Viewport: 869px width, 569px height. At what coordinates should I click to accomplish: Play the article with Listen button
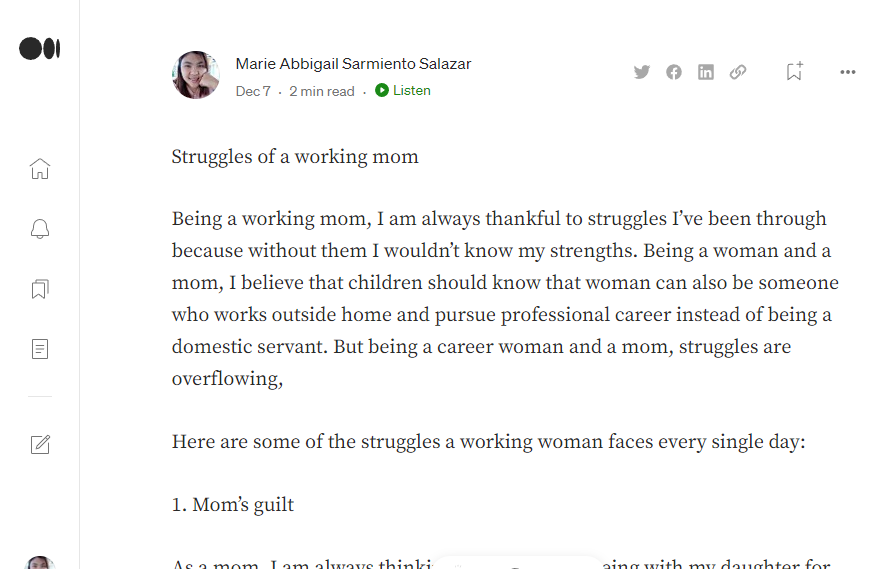403,91
